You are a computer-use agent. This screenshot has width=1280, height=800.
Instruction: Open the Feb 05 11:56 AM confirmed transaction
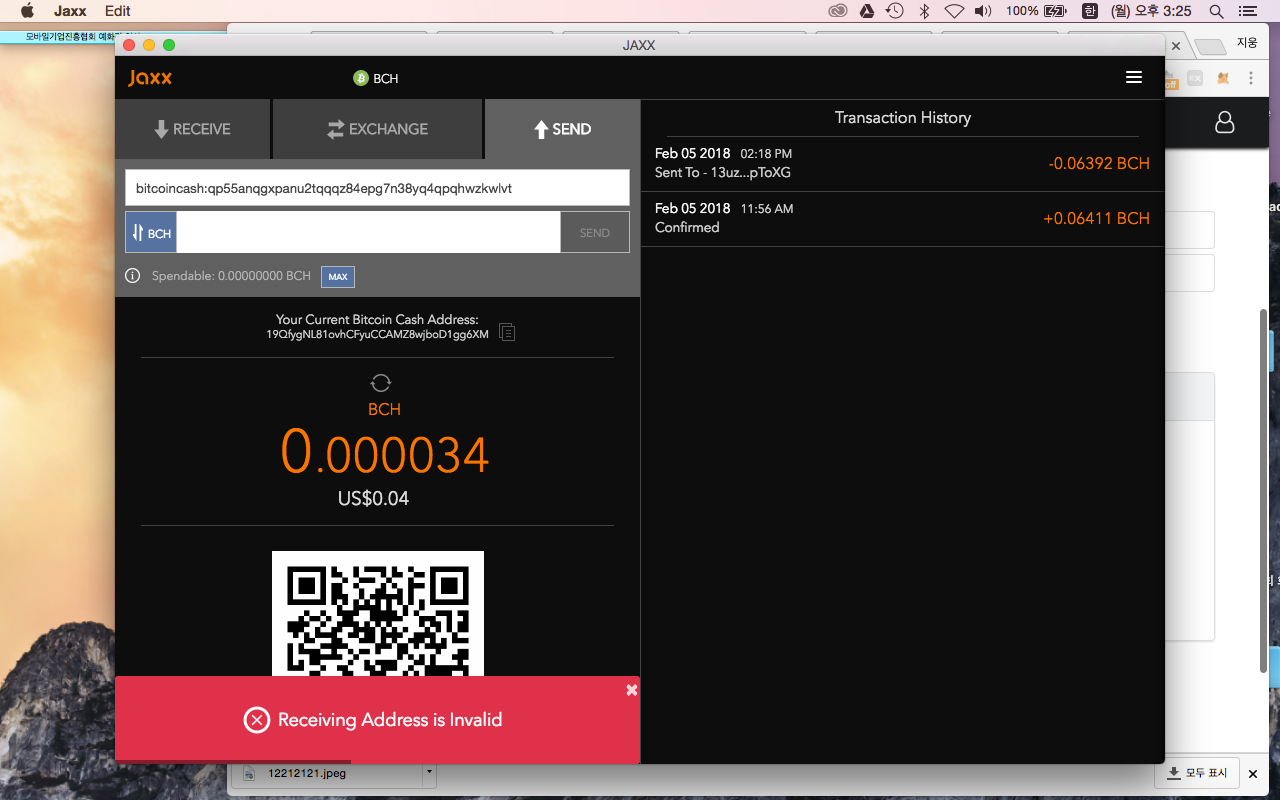pyautogui.click(x=902, y=218)
